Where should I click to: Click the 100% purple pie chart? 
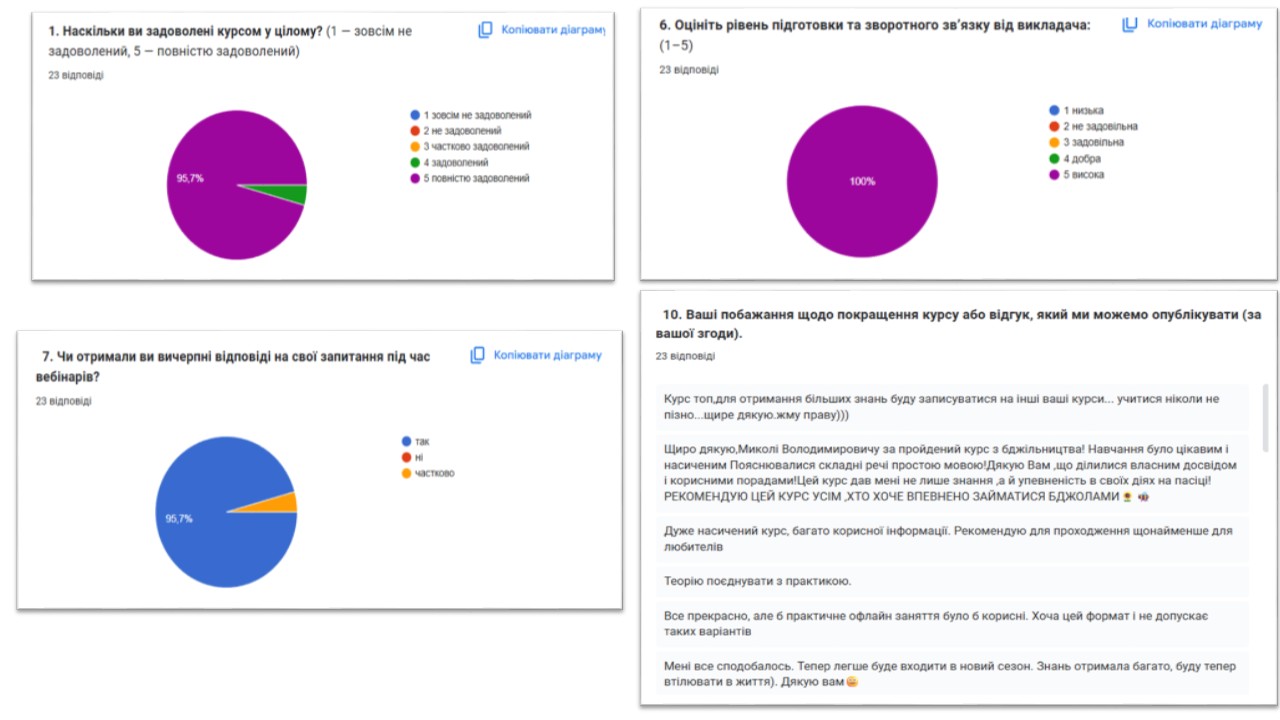click(863, 180)
